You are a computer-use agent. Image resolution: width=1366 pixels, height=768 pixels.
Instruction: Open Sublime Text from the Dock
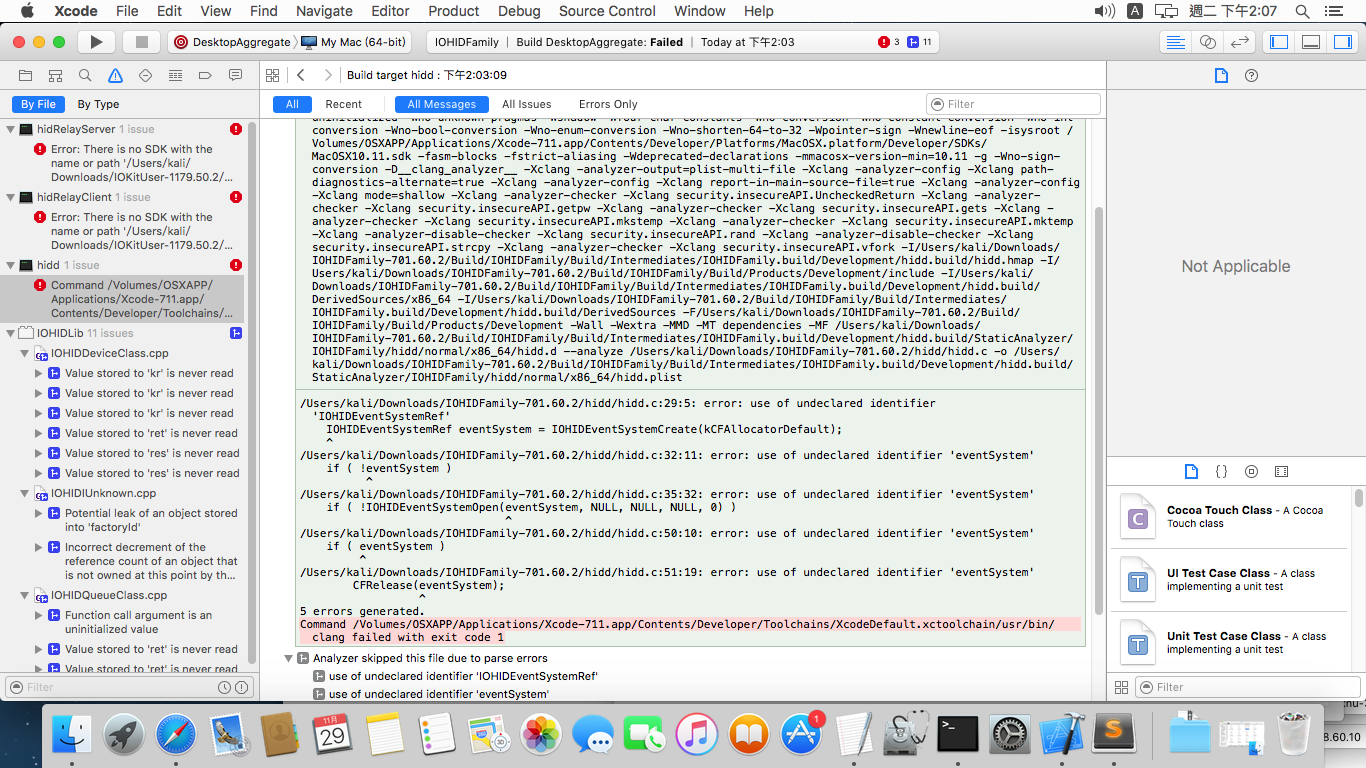coord(1113,735)
